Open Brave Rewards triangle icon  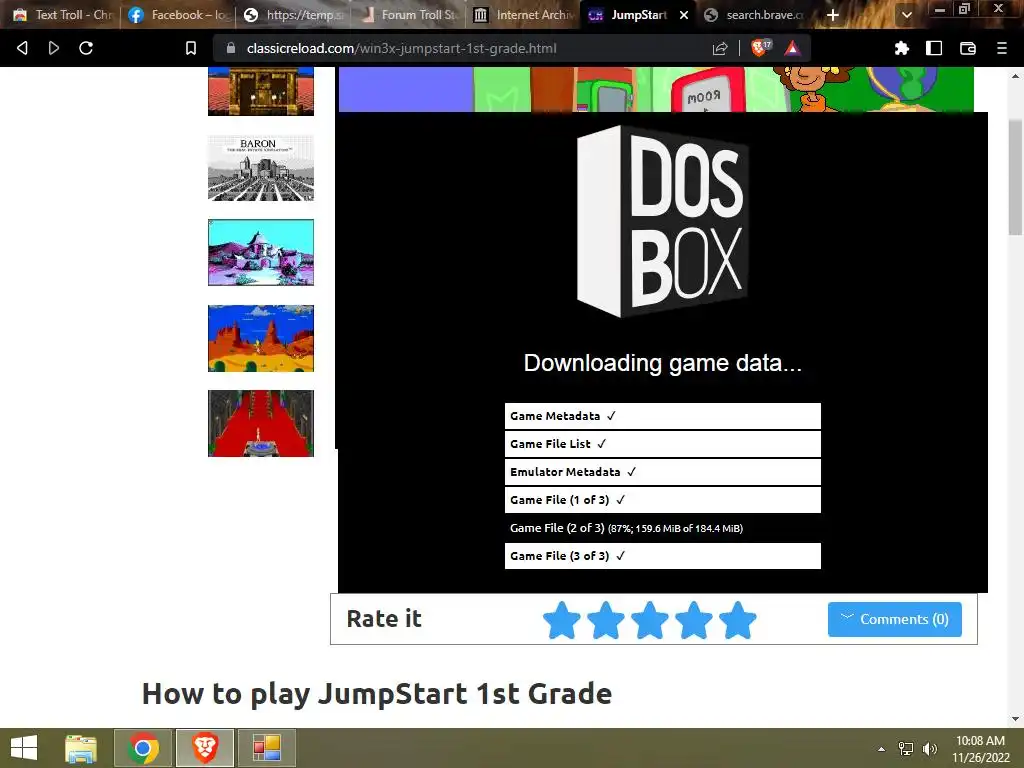(792, 48)
